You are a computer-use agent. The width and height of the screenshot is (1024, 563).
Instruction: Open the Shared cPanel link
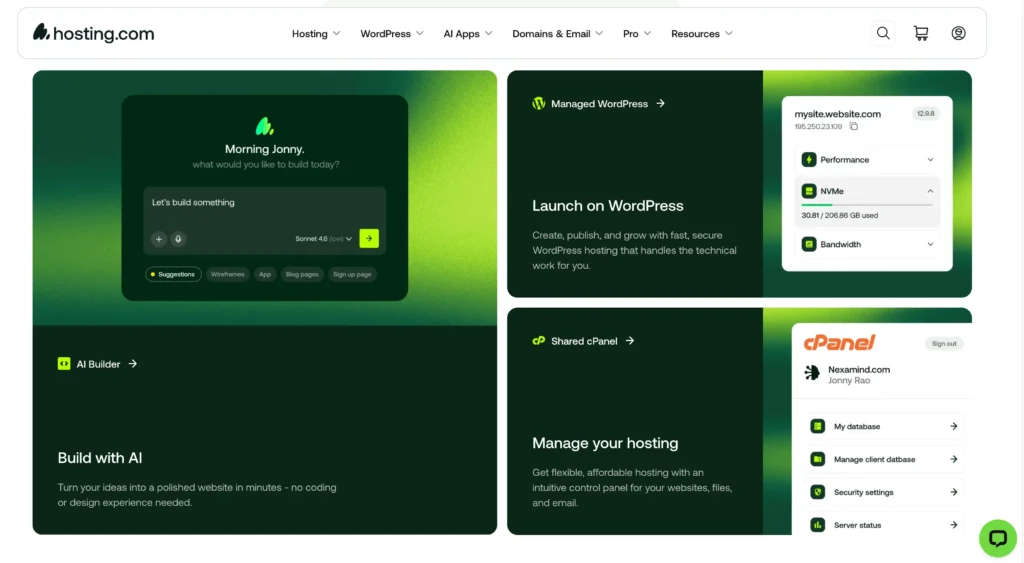(584, 340)
